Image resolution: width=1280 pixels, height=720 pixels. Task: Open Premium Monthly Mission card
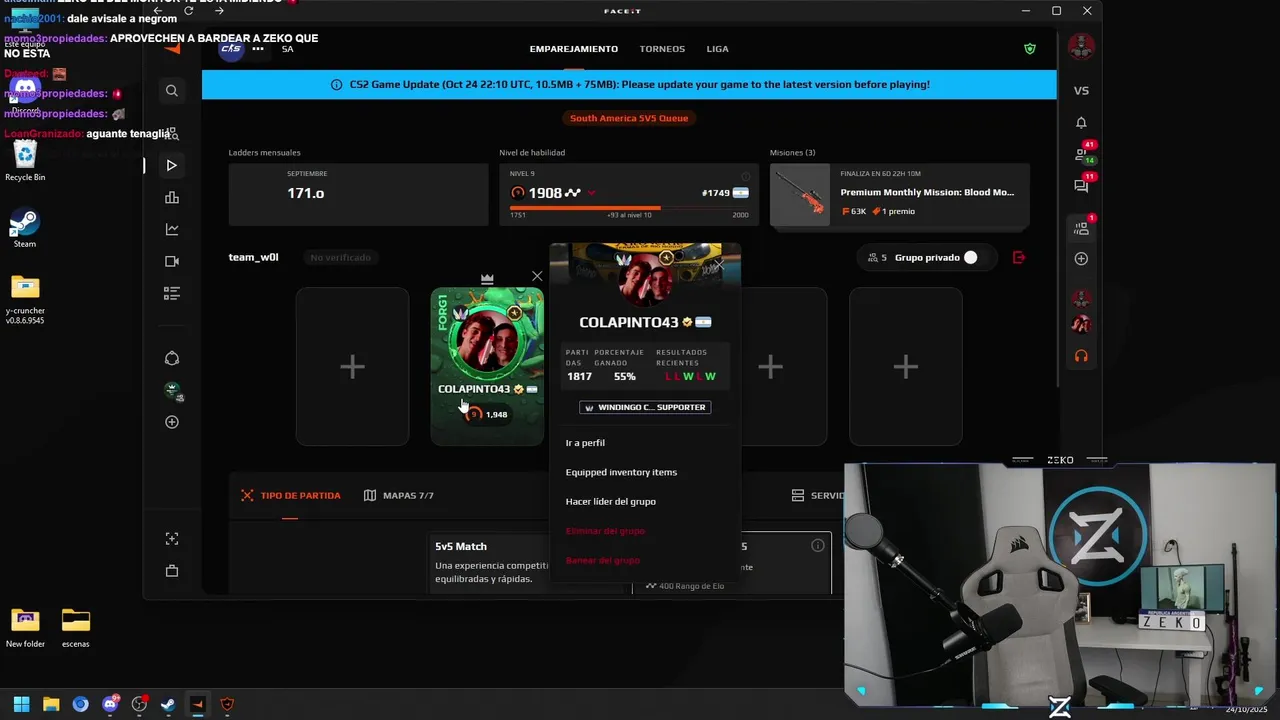pos(900,195)
